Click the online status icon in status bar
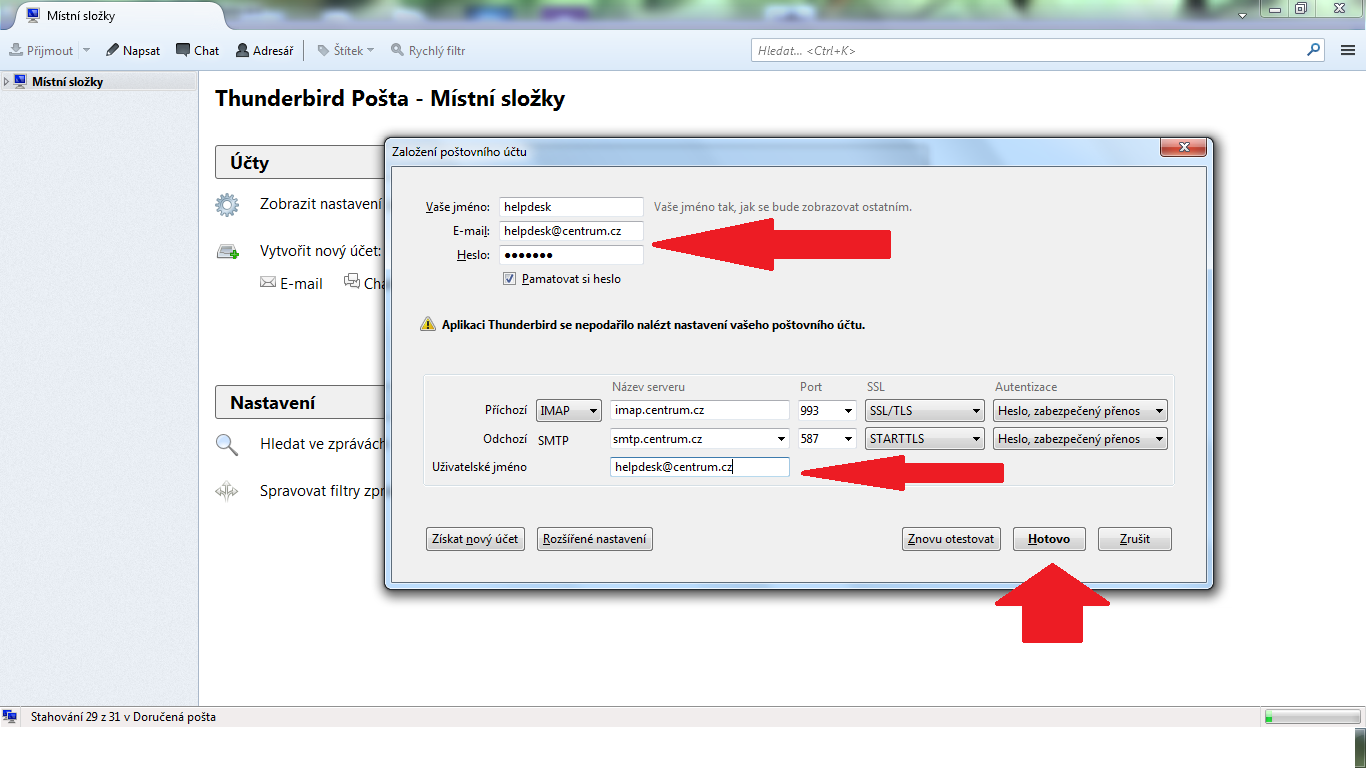The image size is (1366, 768). tap(10, 717)
